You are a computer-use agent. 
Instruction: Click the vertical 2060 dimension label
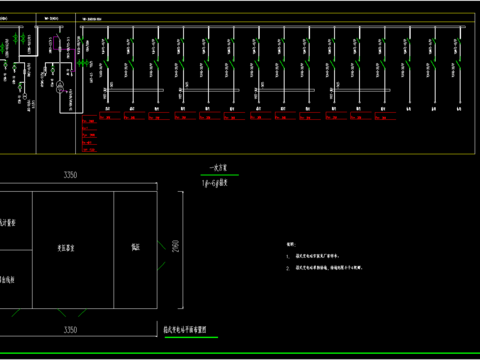(176, 246)
